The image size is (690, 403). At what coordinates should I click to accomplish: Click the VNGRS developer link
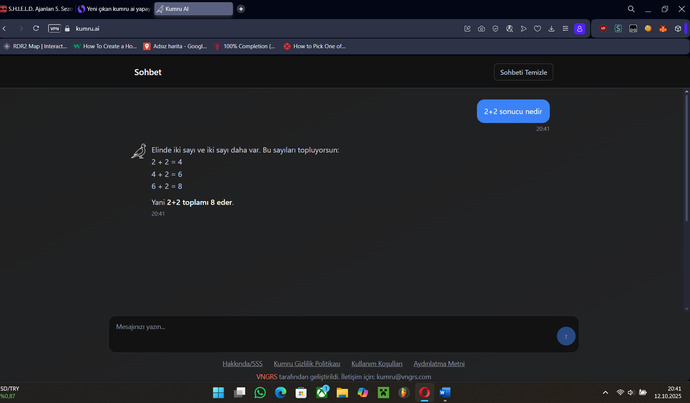click(x=267, y=377)
